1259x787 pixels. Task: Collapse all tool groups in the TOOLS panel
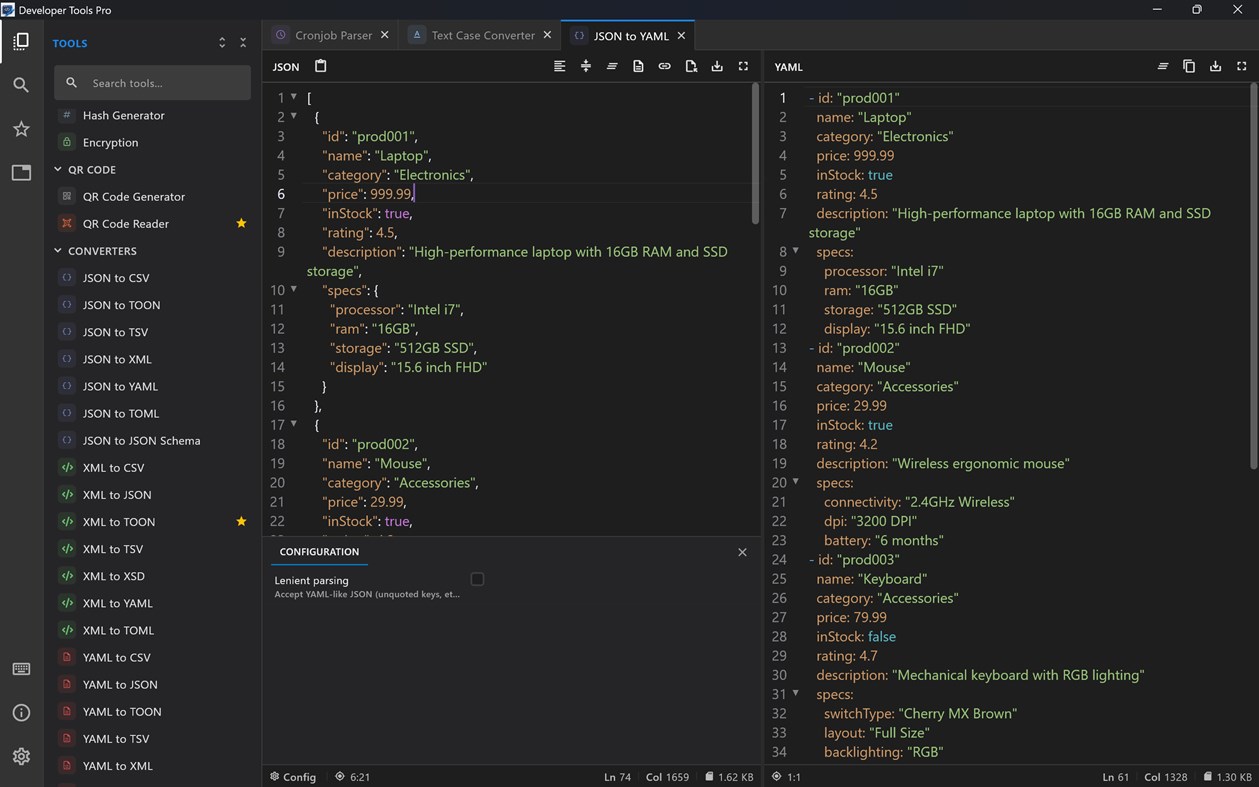pos(243,43)
